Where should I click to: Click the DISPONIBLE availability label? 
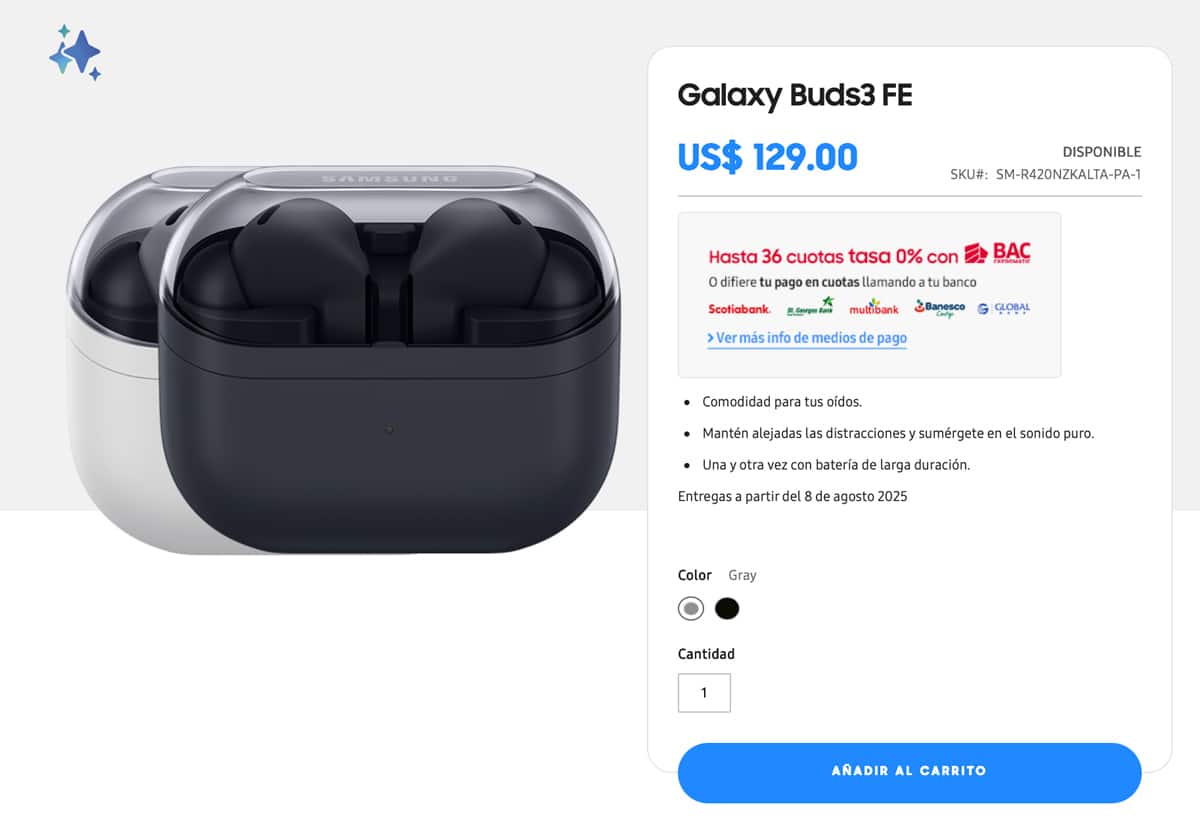click(x=1101, y=152)
